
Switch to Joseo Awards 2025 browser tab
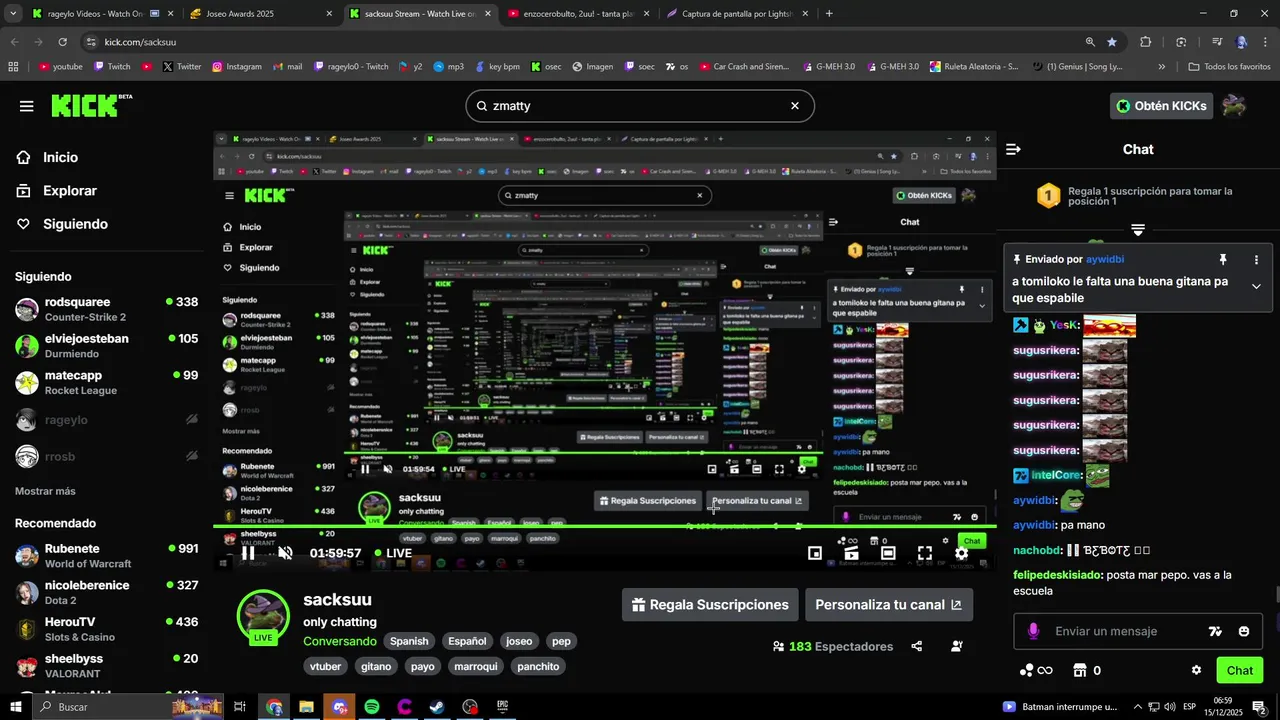point(262,14)
